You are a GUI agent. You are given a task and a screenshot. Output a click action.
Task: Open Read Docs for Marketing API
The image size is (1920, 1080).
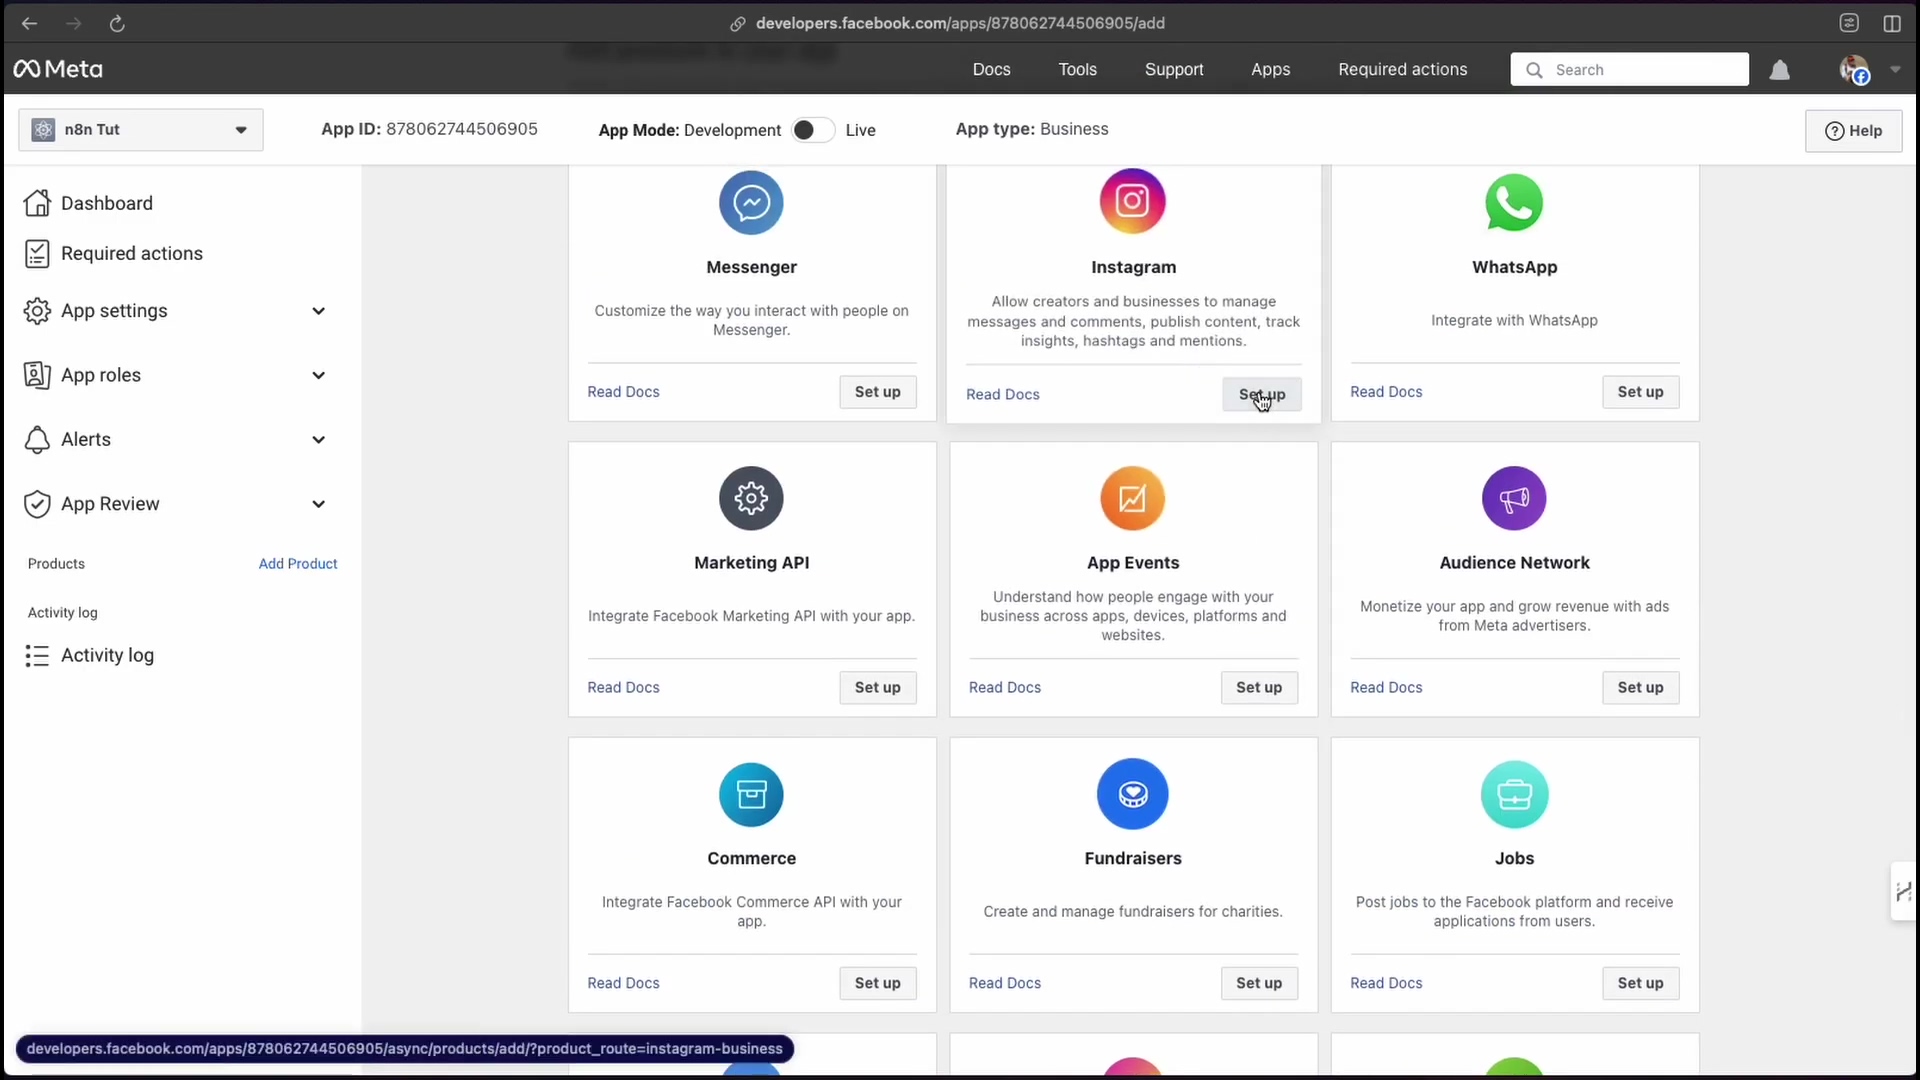coord(623,687)
